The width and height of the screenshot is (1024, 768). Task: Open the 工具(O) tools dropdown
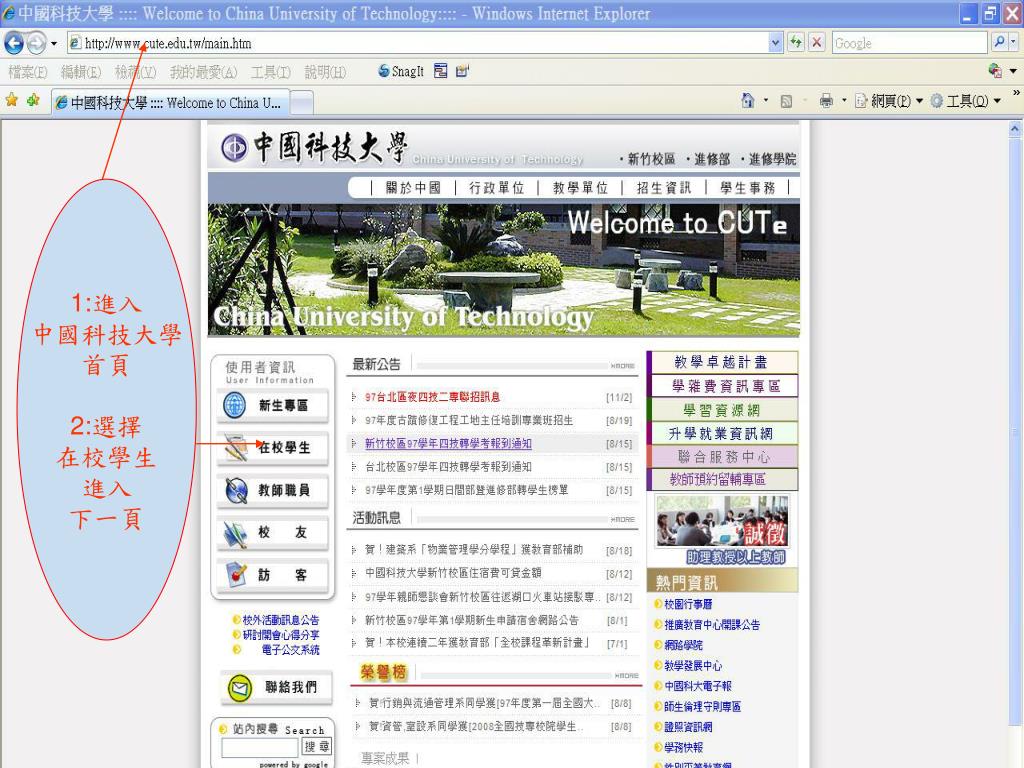point(966,101)
